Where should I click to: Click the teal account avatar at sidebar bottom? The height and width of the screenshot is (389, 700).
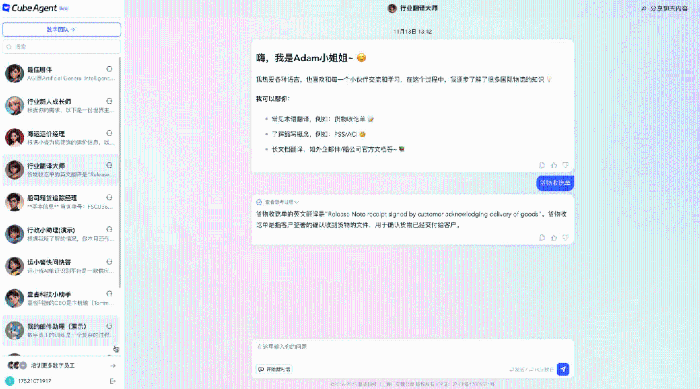(x=10, y=381)
